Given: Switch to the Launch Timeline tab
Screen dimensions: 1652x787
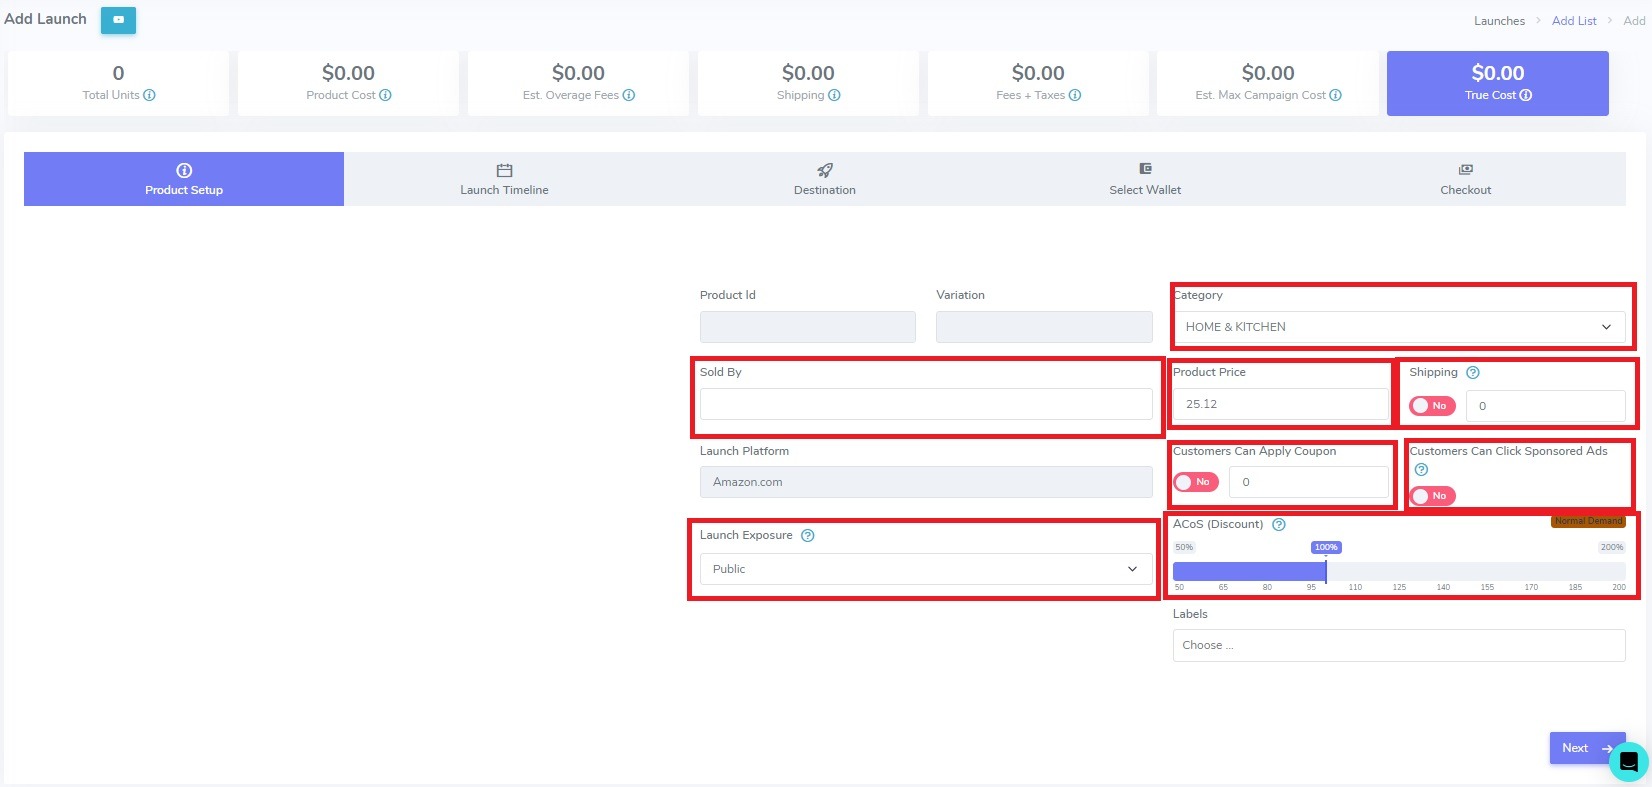Looking at the screenshot, I should tap(504, 179).
